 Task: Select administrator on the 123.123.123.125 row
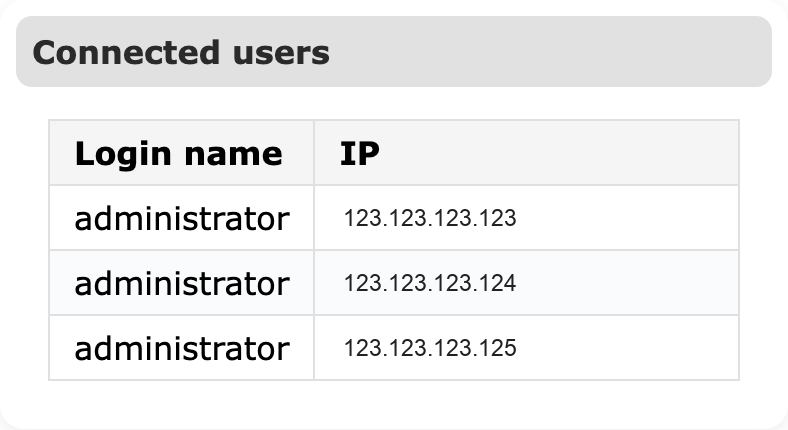[181, 348]
